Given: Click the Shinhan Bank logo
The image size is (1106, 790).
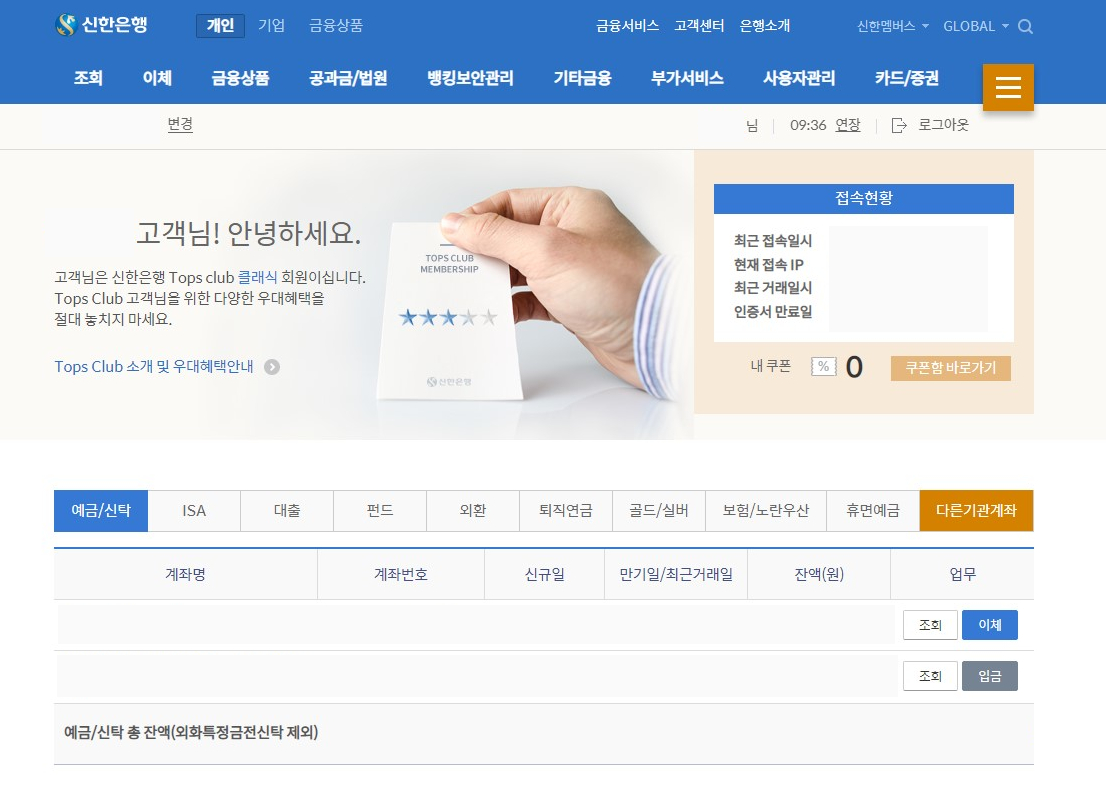Looking at the screenshot, I should pyautogui.click(x=101, y=25).
